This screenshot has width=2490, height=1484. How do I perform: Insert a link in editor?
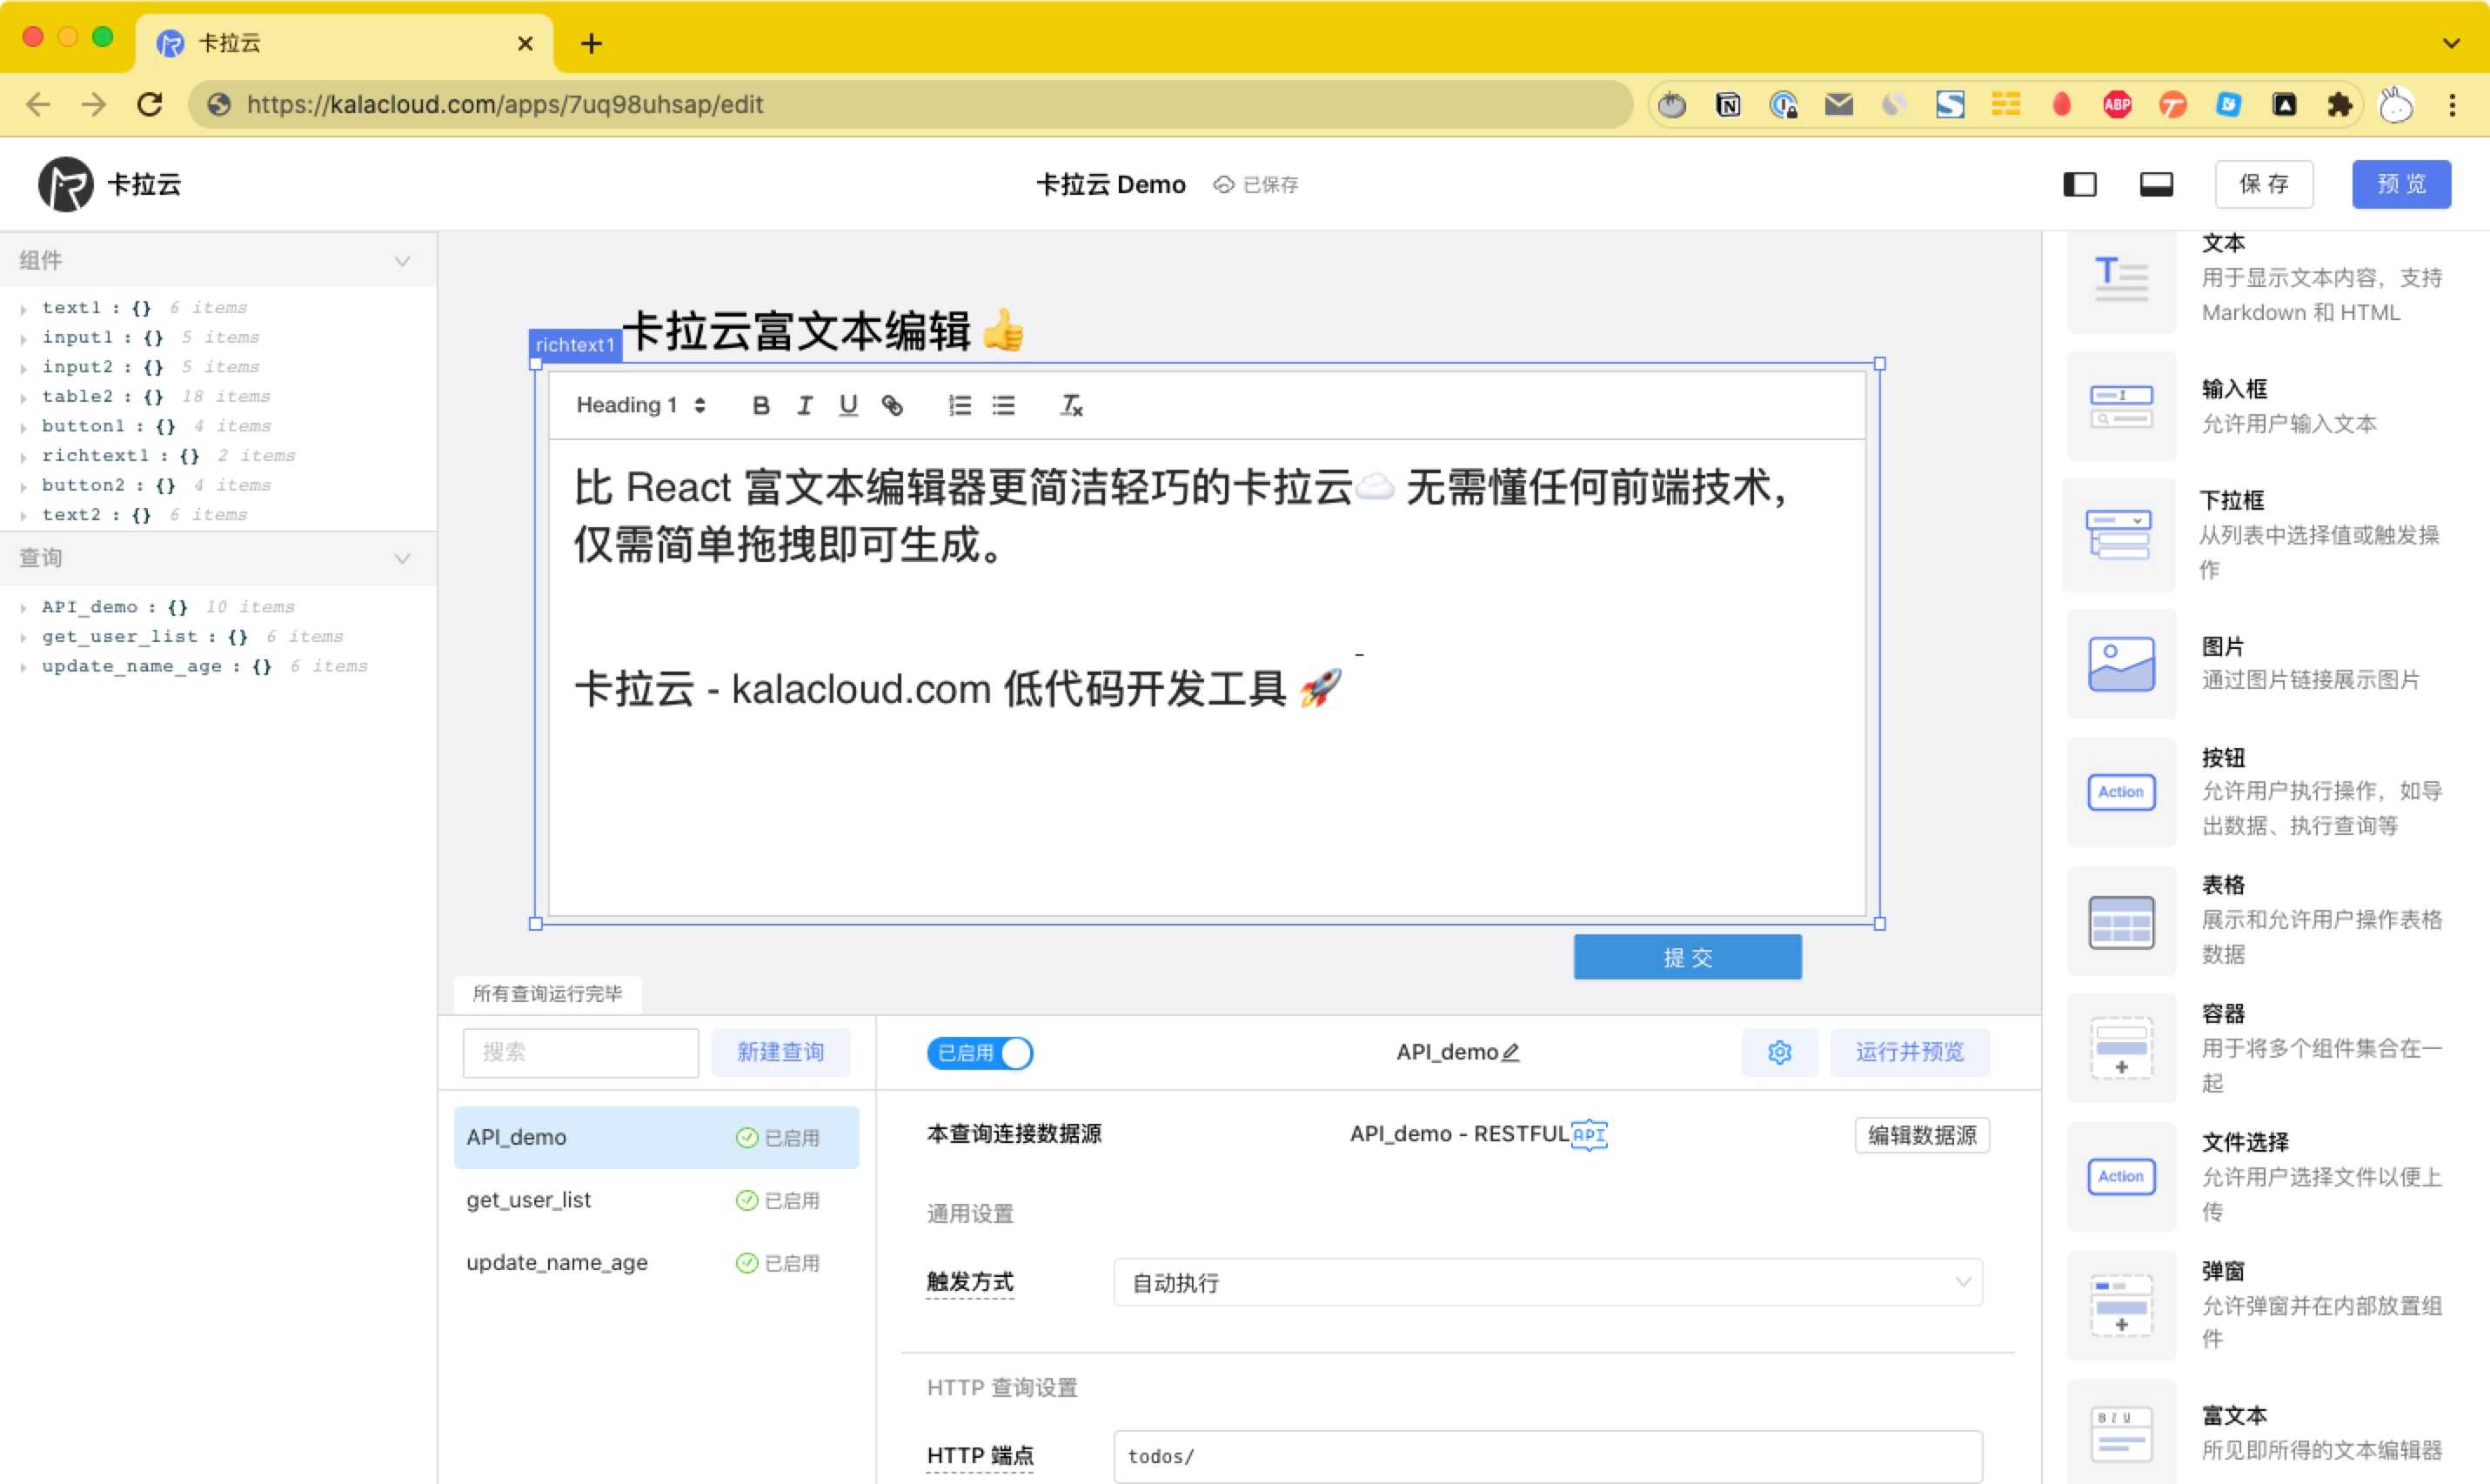892,405
